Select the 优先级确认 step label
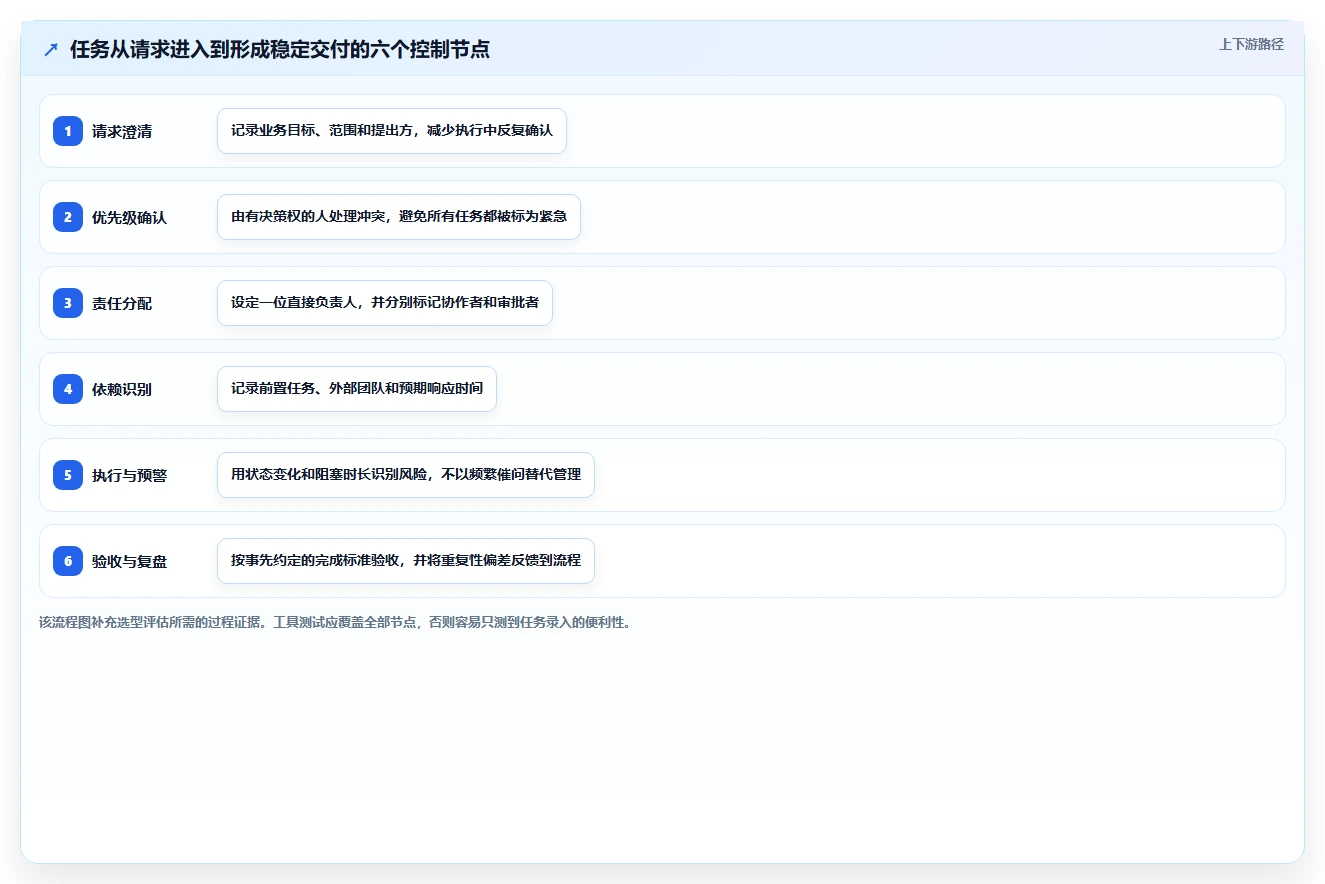 [129, 217]
